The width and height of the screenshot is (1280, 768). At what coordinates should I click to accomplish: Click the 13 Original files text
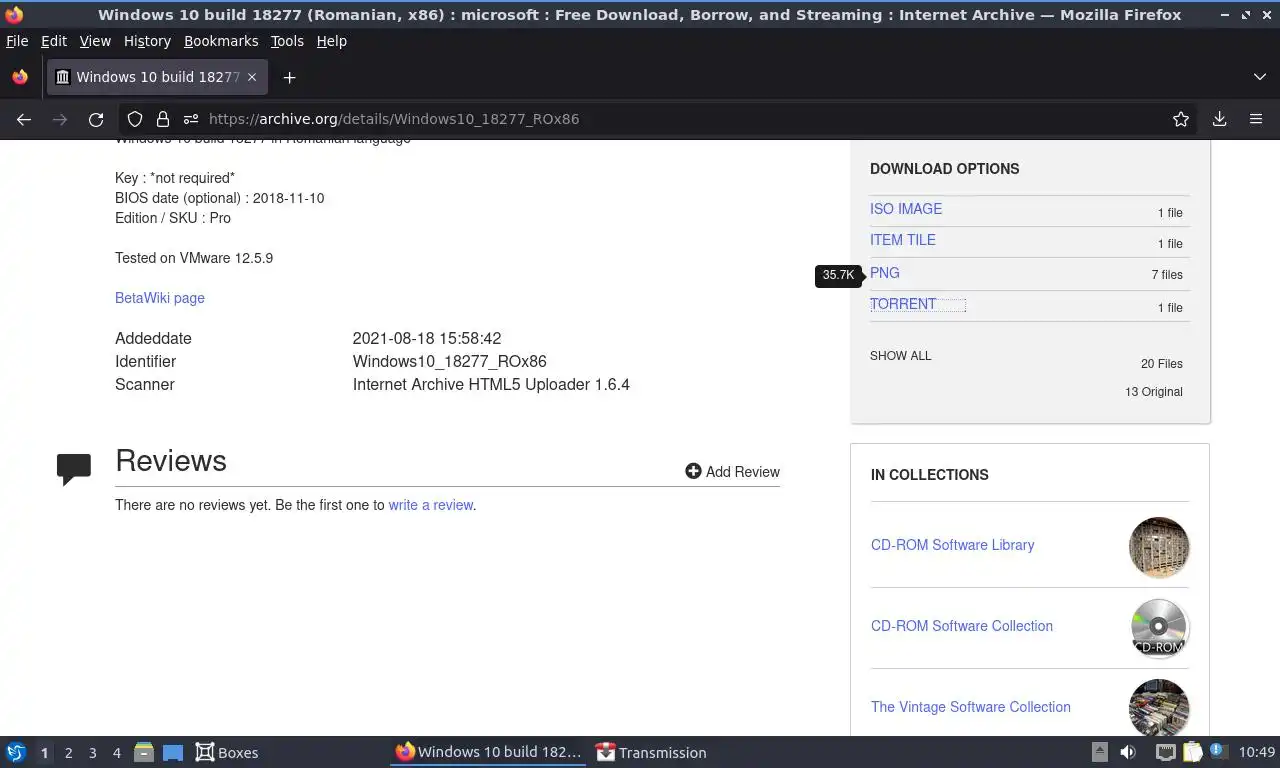(1154, 392)
